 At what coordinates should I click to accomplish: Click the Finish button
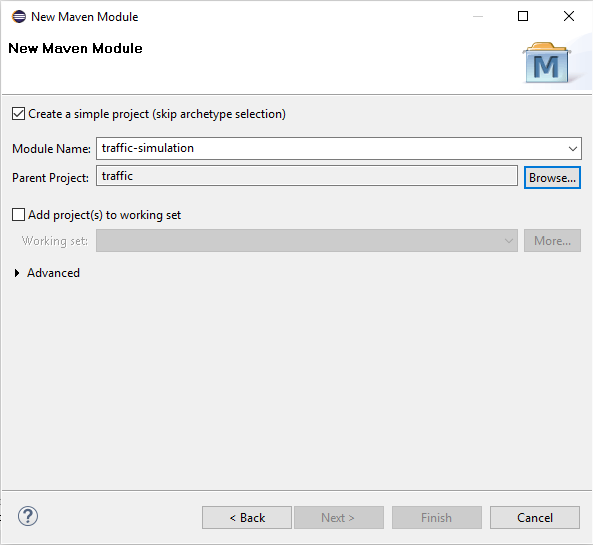[x=437, y=517]
